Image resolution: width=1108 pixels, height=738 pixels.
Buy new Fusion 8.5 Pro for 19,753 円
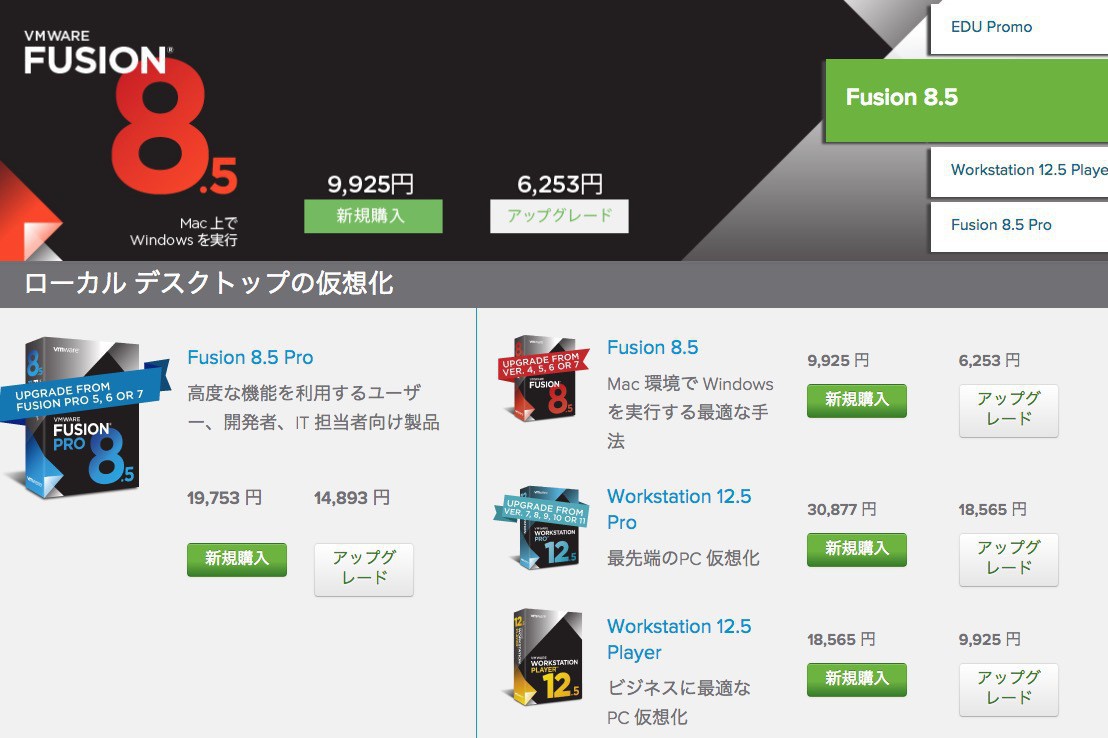point(237,559)
